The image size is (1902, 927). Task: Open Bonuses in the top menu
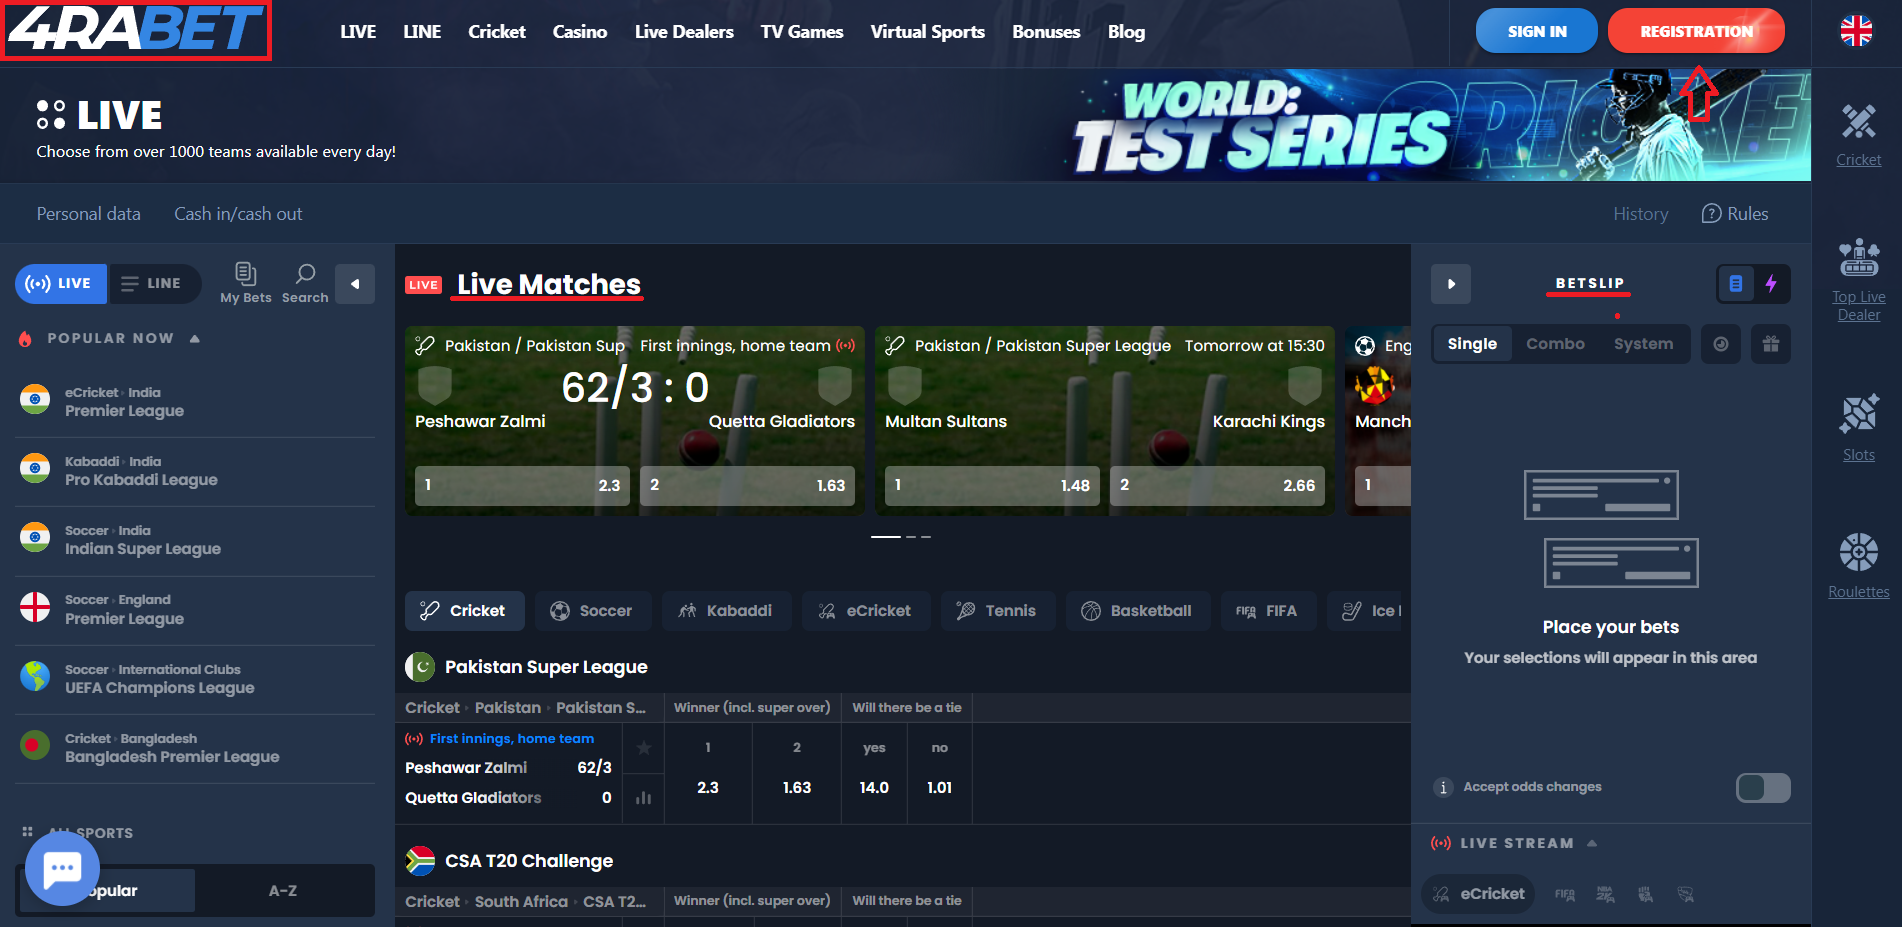coord(1046,32)
